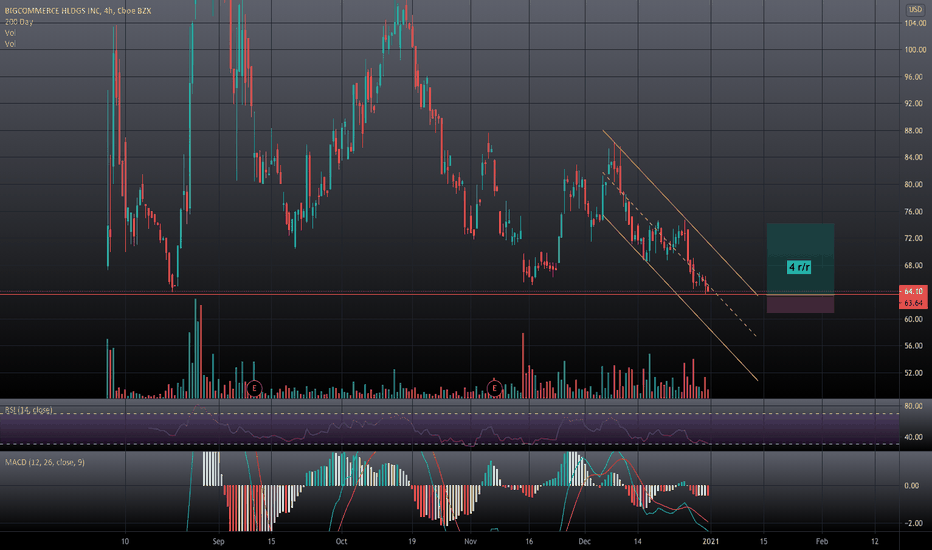This screenshot has height=550, width=932.
Task: Click the 63.64 price tag
Action: (x=914, y=303)
